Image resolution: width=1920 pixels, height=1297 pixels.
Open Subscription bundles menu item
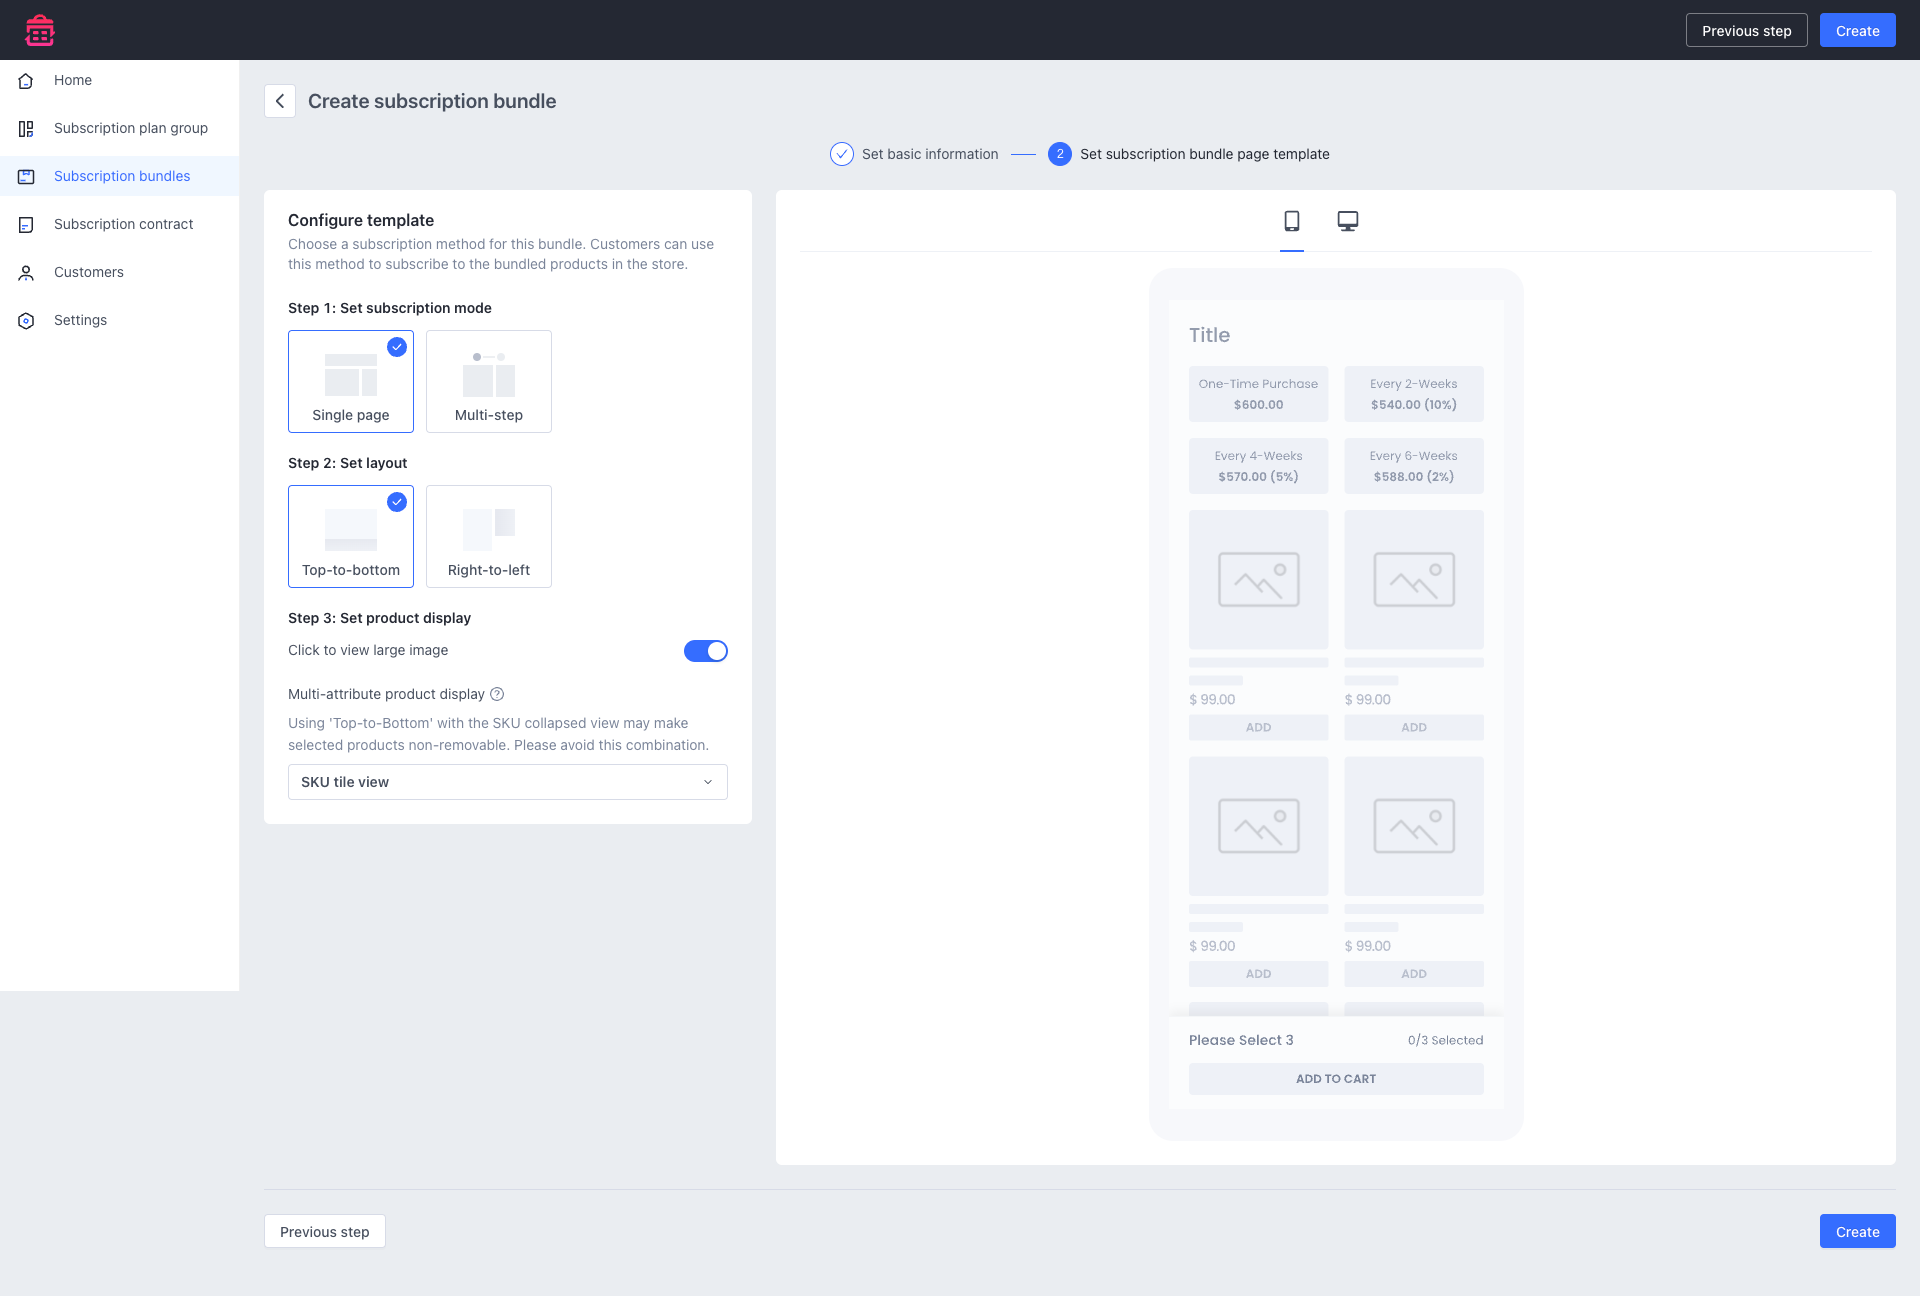point(122,176)
